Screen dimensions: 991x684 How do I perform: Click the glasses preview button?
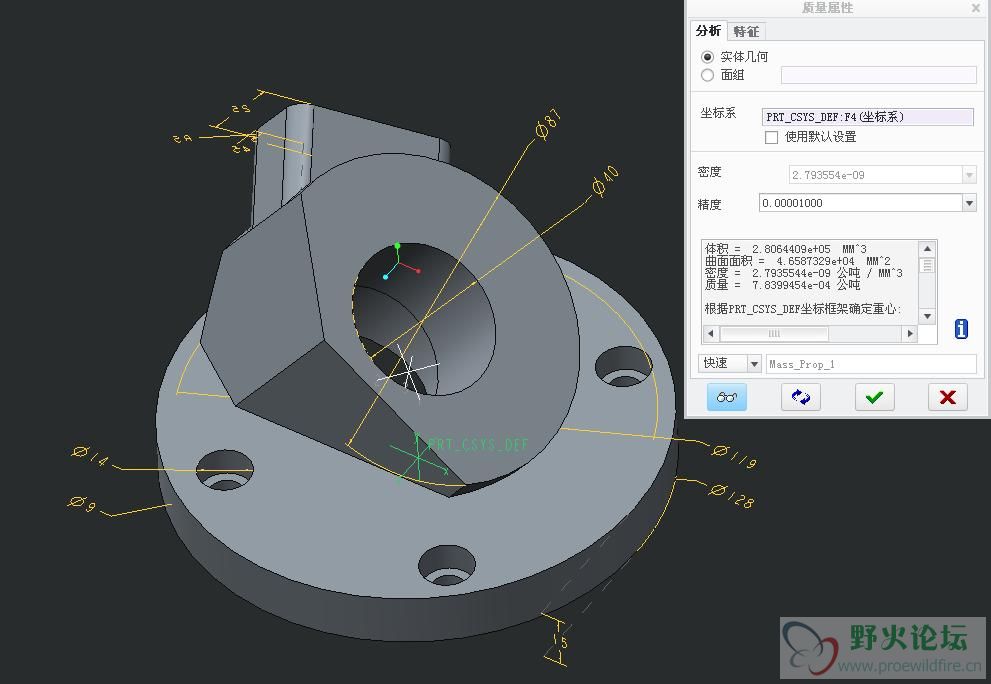click(x=727, y=397)
